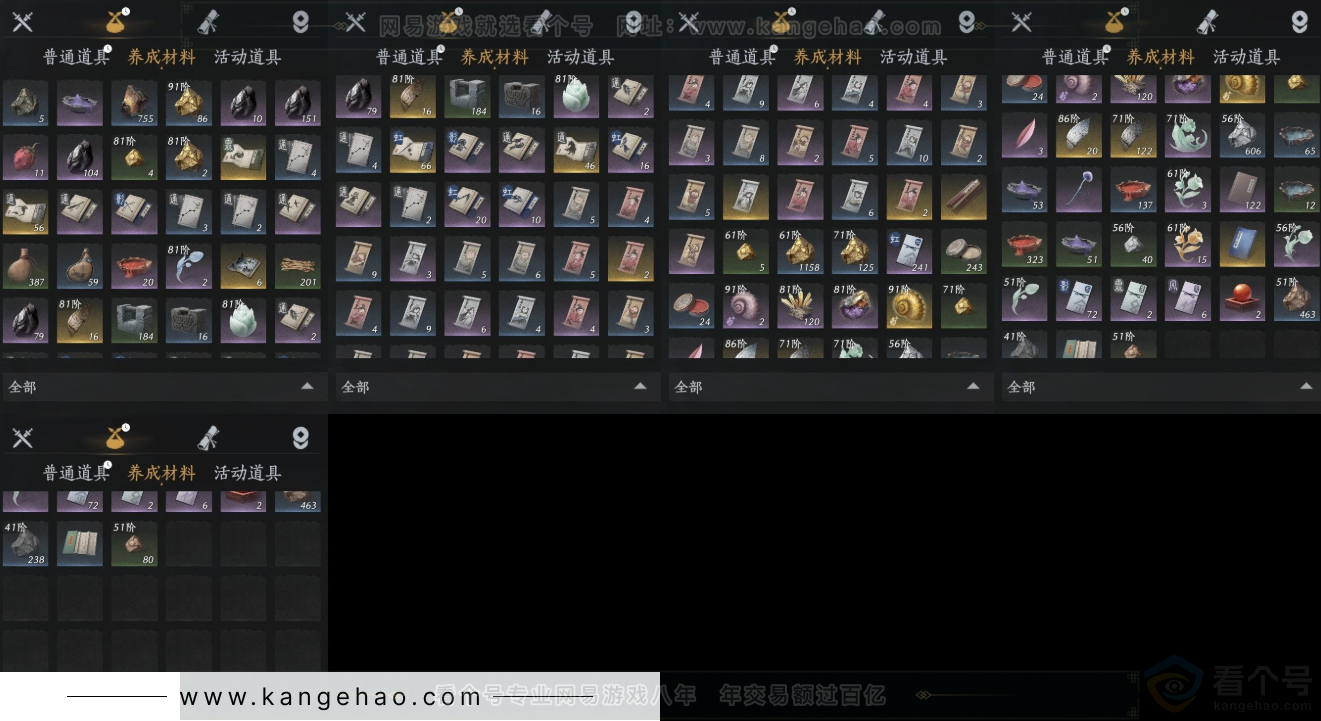Switch to 普通道具 tab in the first top panel
The image size is (1321, 721).
76,57
